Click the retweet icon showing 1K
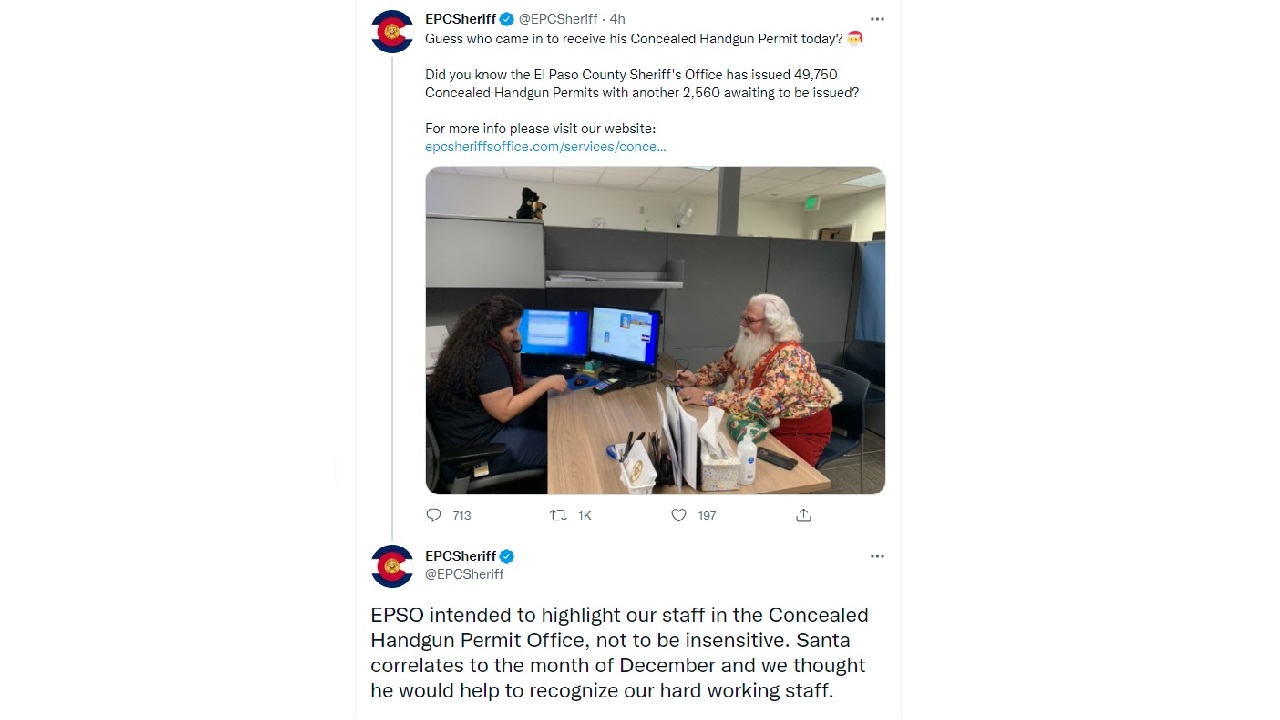 (558, 515)
